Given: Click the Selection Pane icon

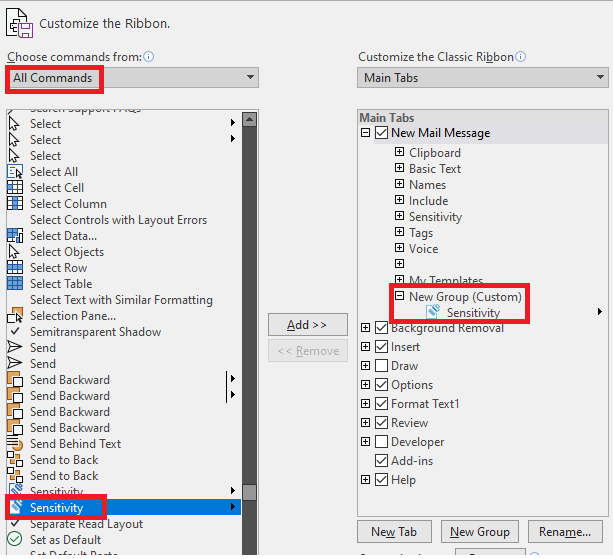Looking at the screenshot, I should click(x=15, y=315).
